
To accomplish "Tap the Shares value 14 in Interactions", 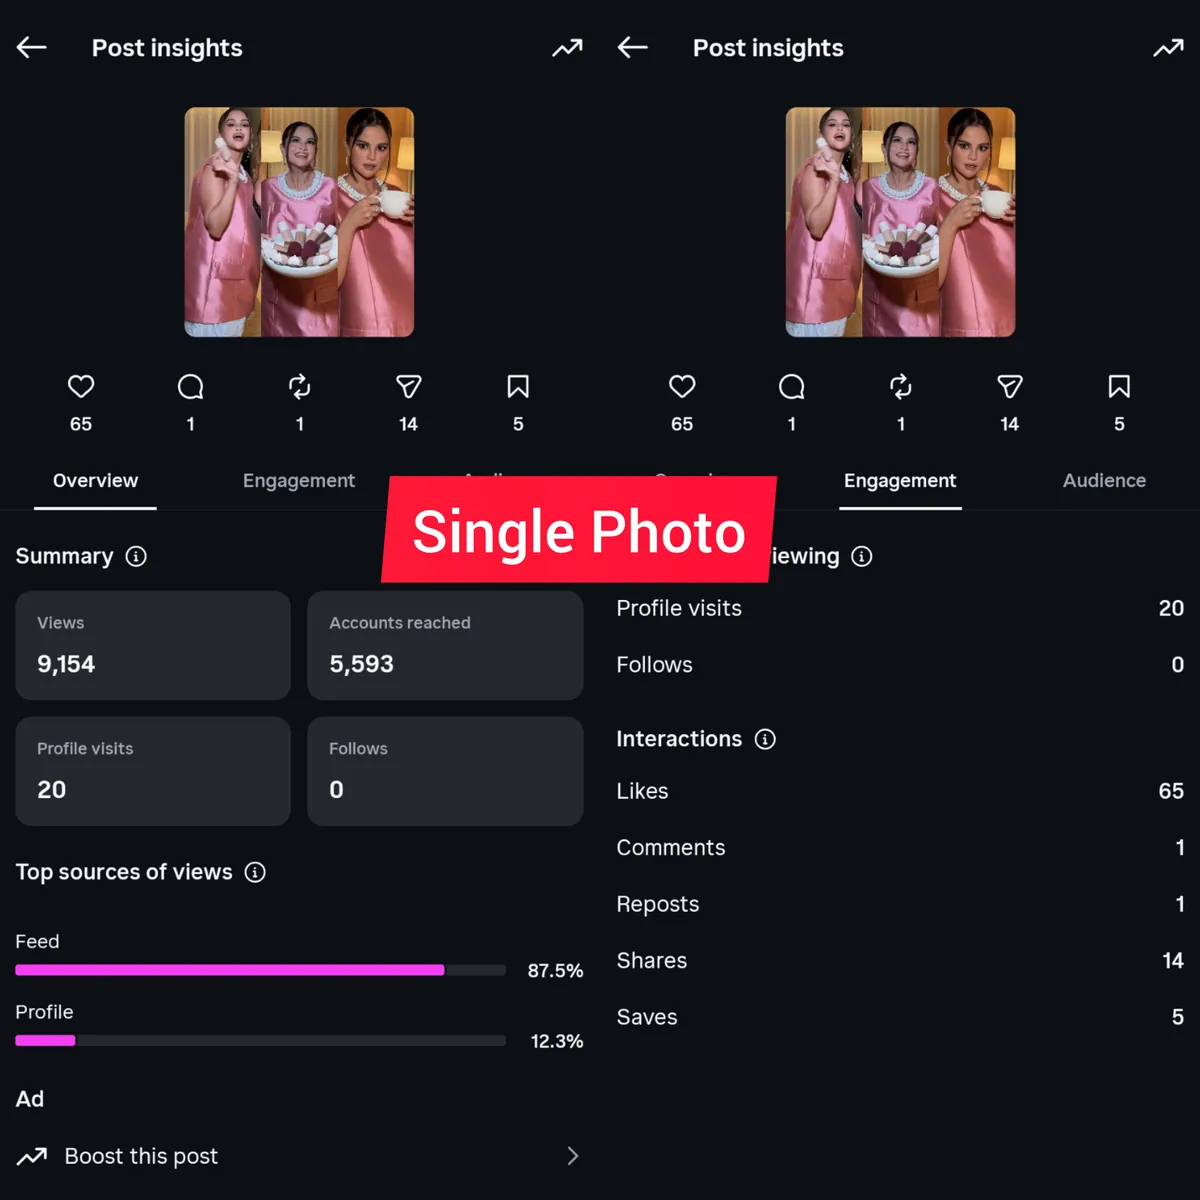I will pos(1173,961).
